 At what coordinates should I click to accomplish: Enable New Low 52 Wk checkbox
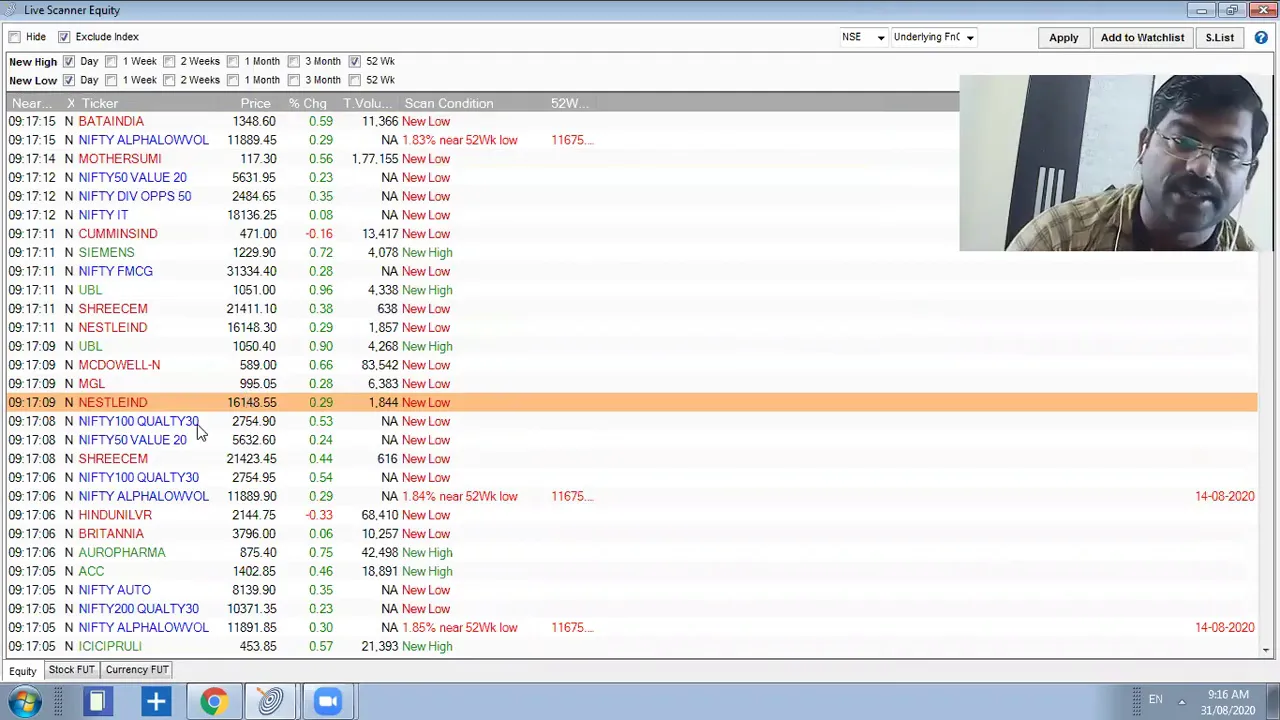coord(354,80)
